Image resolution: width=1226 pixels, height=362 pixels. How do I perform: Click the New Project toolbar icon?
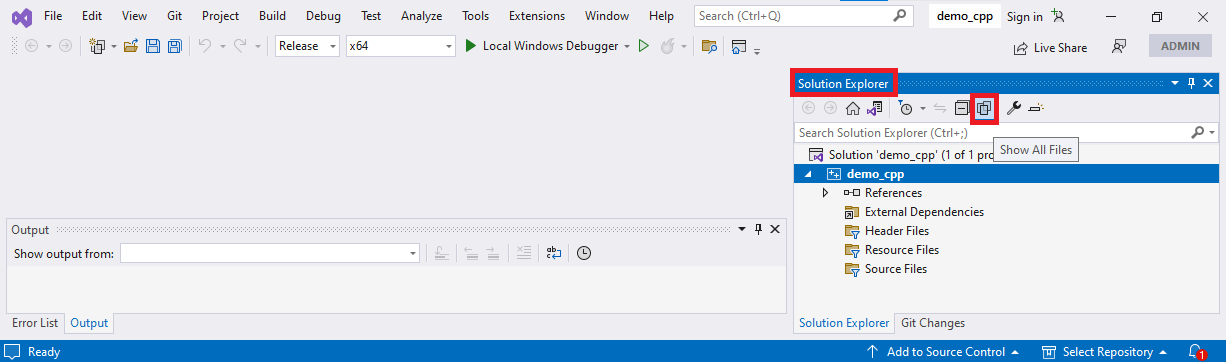coord(97,46)
